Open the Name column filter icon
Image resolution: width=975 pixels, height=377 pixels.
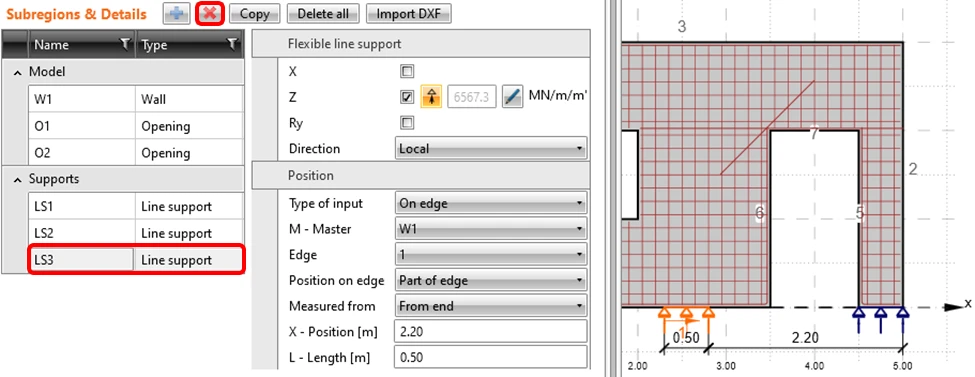(x=125, y=44)
